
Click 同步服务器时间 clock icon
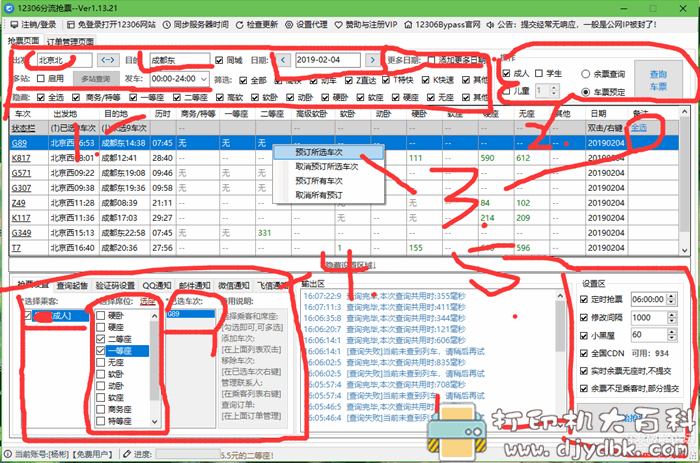(x=167, y=25)
